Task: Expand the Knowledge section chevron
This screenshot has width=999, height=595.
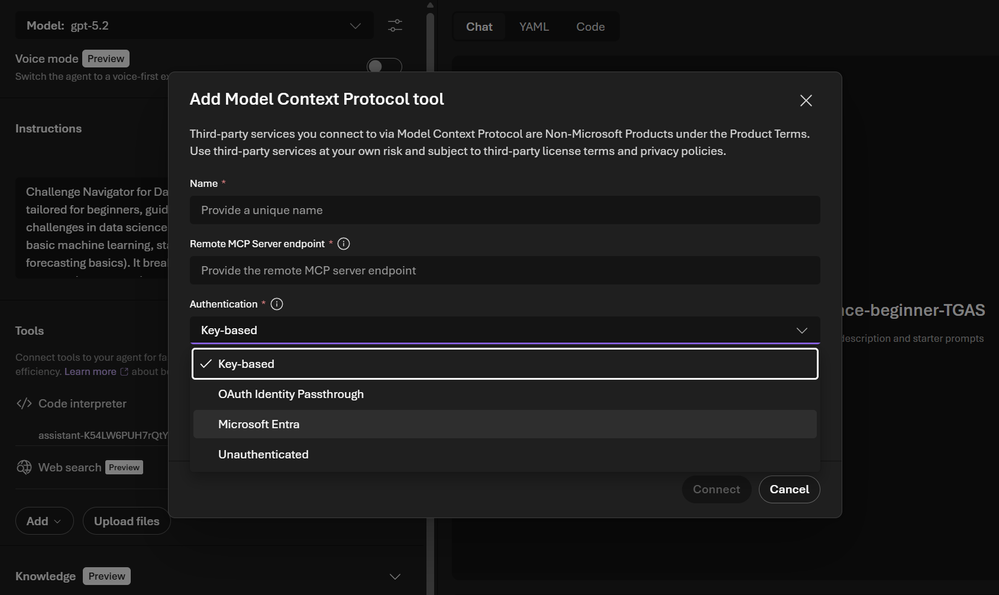Action: pos(395,576)
